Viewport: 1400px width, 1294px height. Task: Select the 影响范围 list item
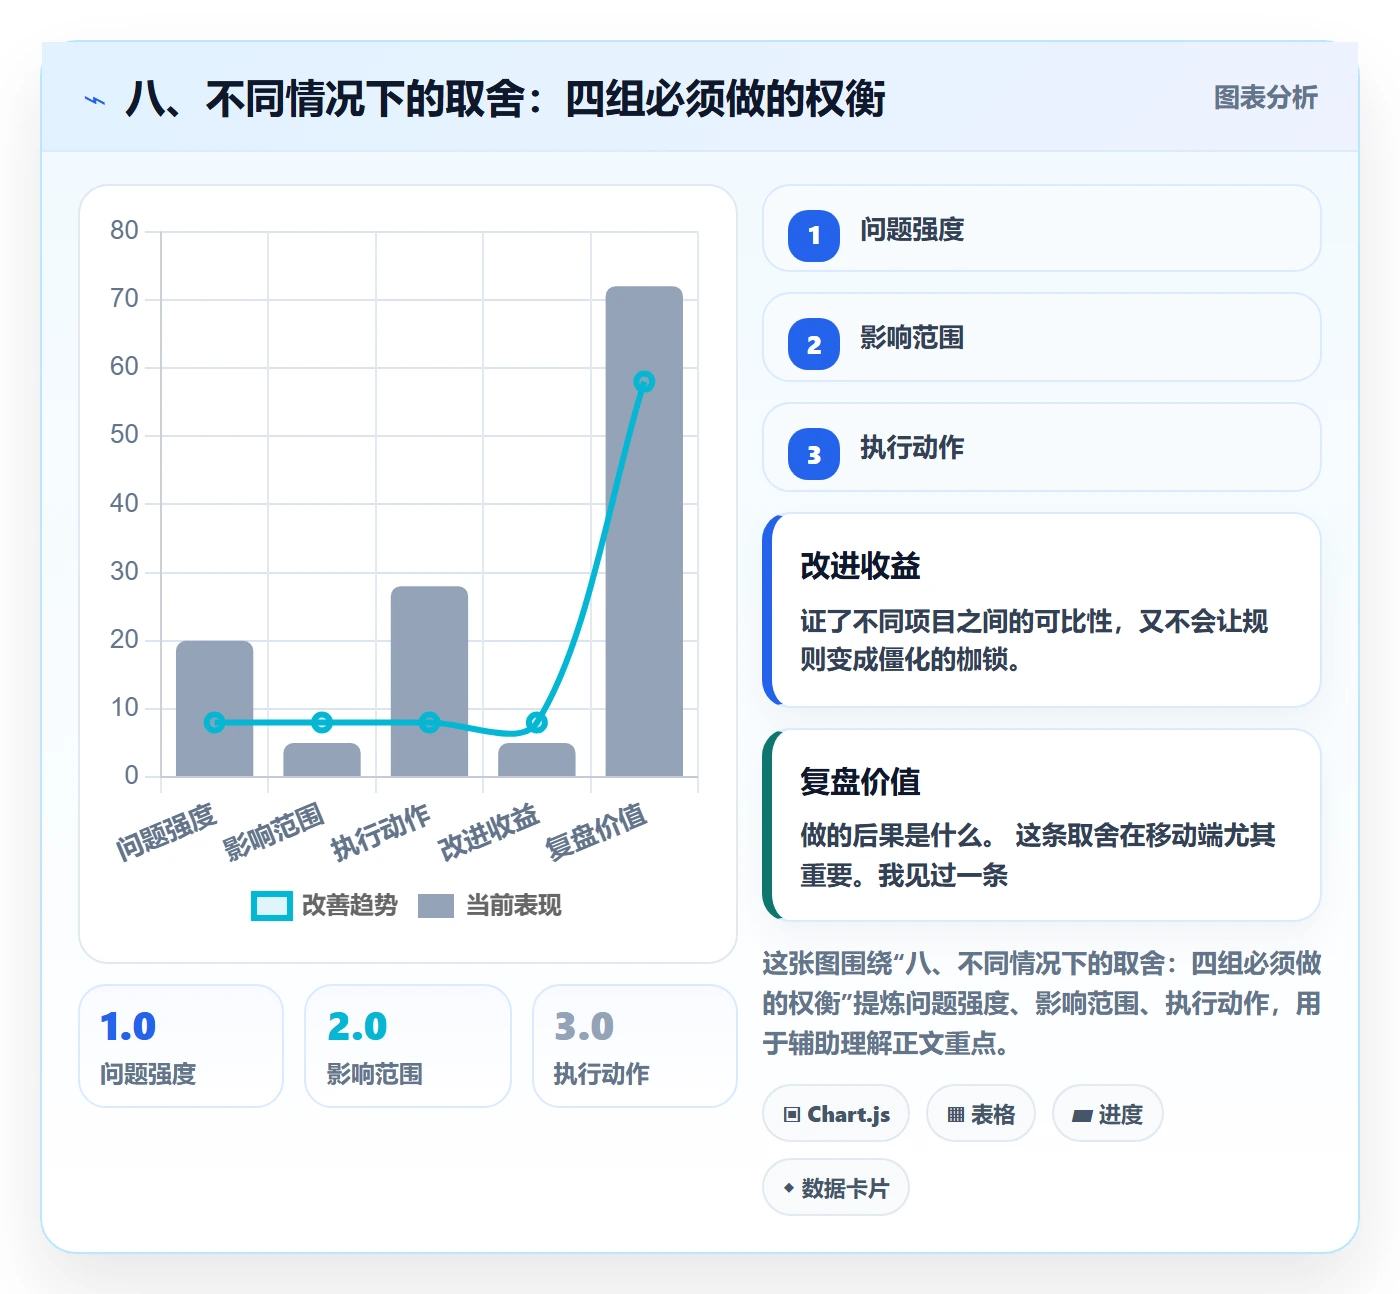[x=1041, y=337]
